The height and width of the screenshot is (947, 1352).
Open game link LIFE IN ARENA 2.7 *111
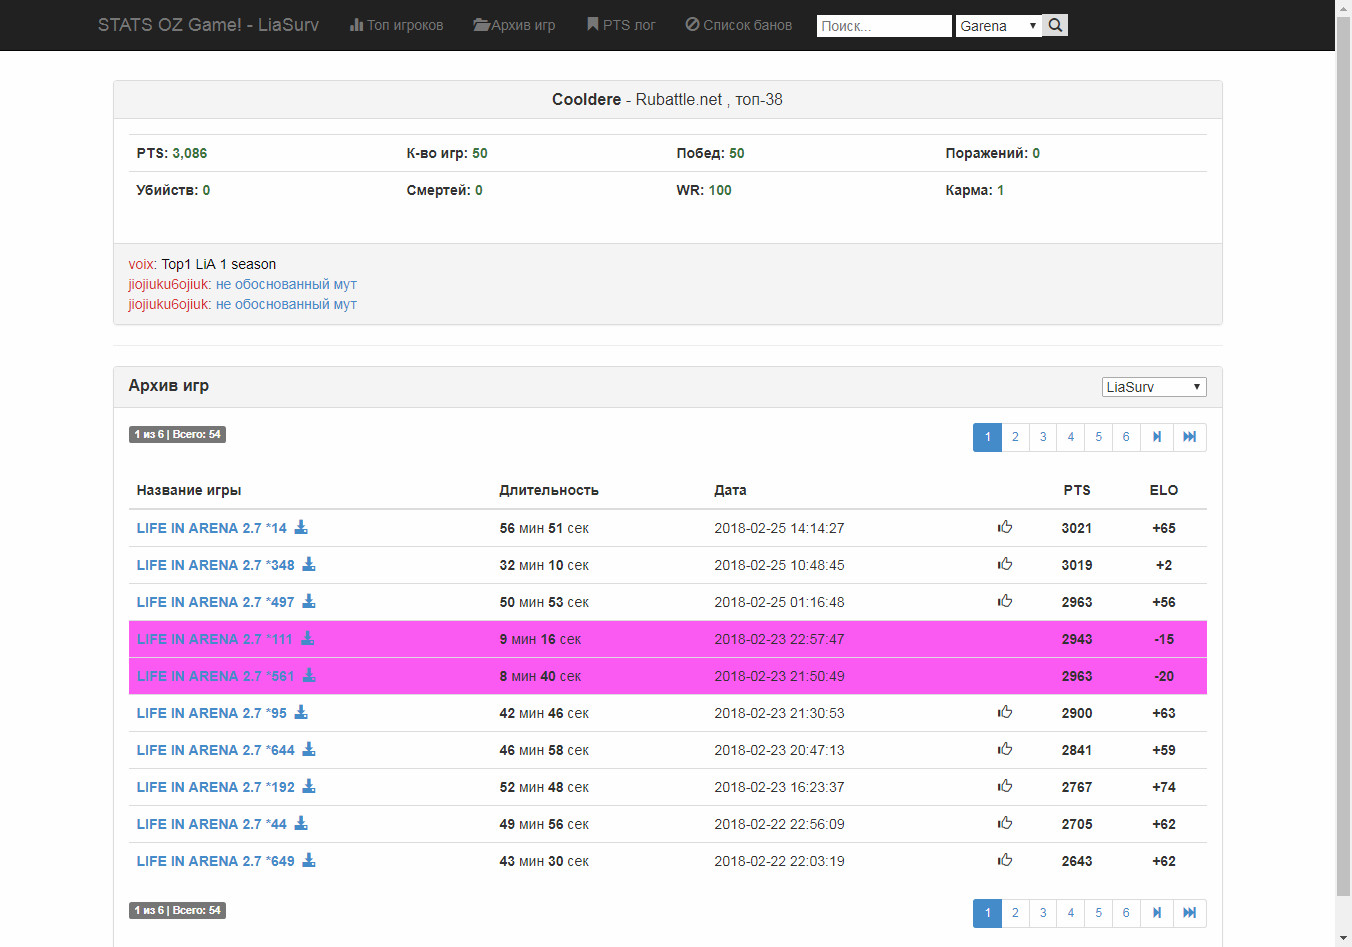pos(215,639)
